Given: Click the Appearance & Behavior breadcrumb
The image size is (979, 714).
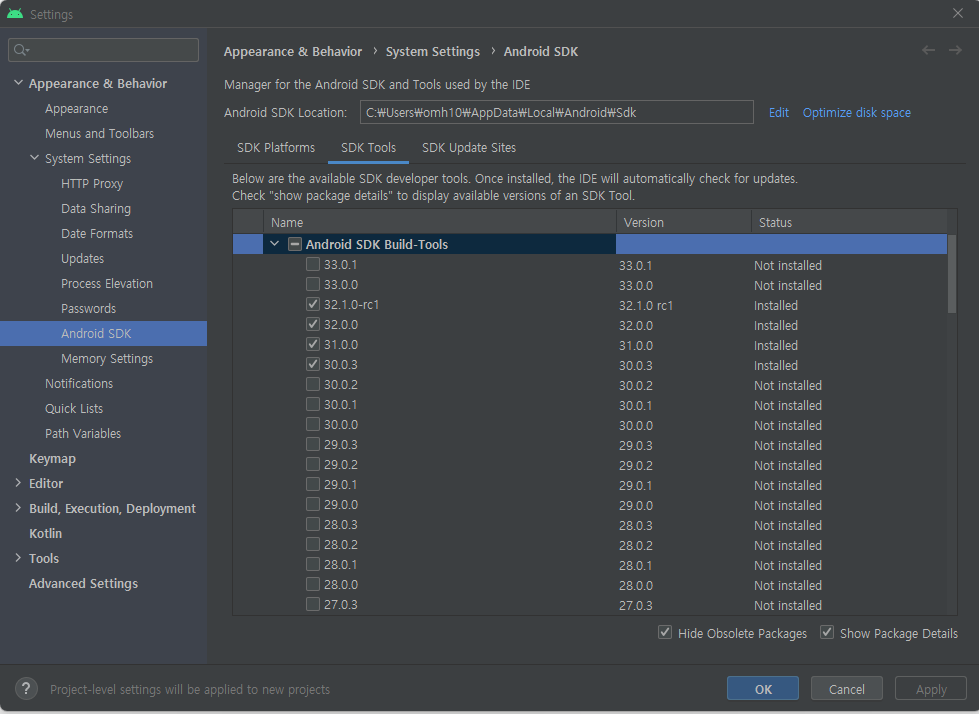Looking at the screenshot, I should (293, 51).
